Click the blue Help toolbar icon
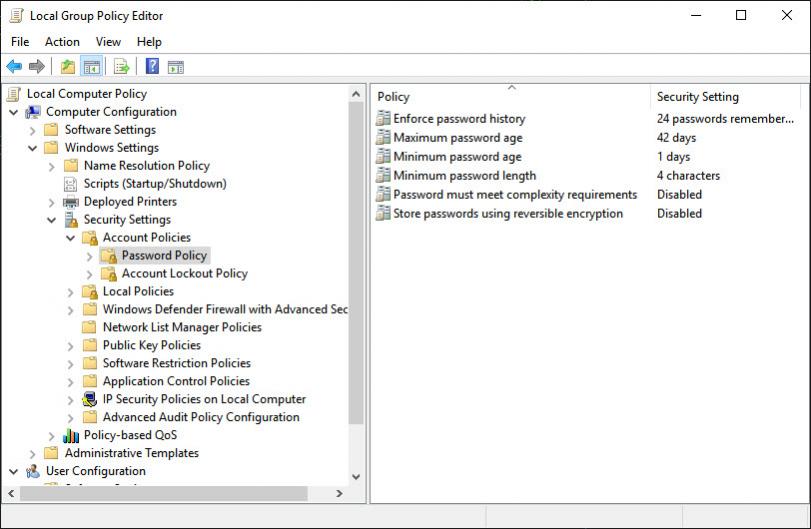Viewport: 811px width, 529px height. click(152, 66)
